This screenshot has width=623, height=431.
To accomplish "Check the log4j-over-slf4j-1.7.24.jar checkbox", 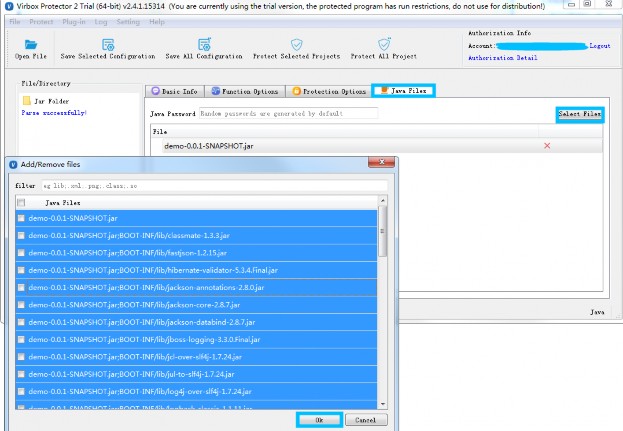I will click(21, 392).
